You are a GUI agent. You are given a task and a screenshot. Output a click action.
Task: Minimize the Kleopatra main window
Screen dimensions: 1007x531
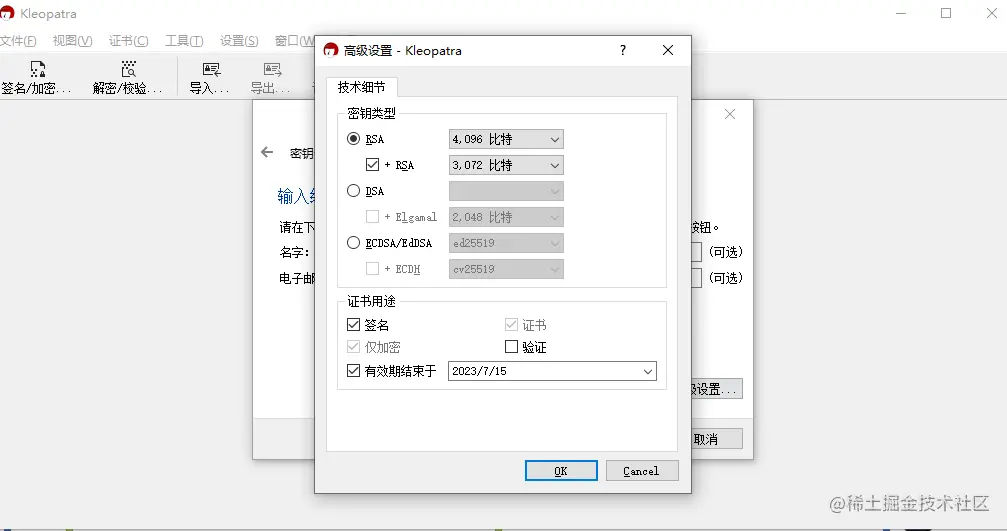click(901, 13)
